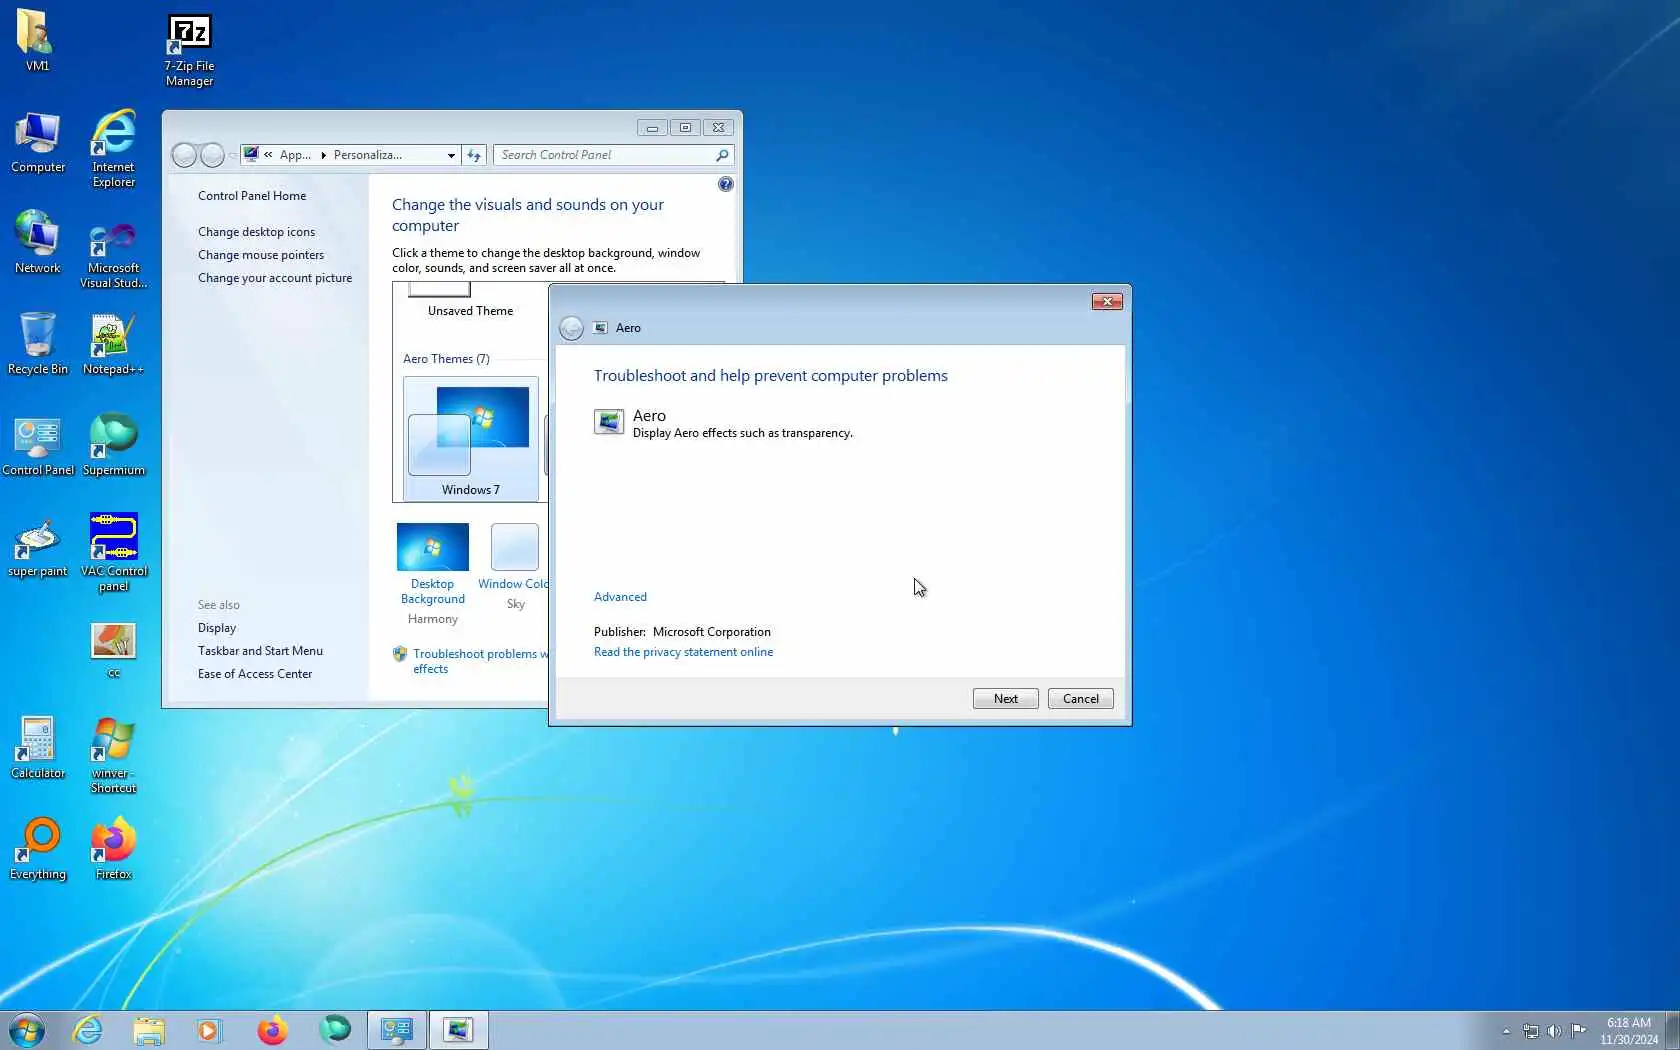
Task: Launch Windows Media Player from taskbar
Action: 209,1030
